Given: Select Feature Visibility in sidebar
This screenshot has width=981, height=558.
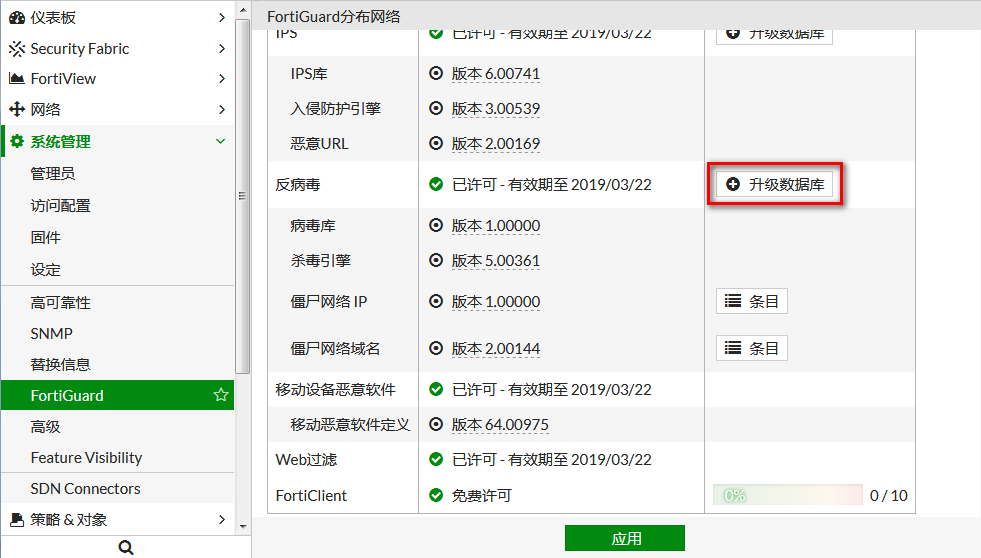Looking at the screenshot, I should pos(86,458).
